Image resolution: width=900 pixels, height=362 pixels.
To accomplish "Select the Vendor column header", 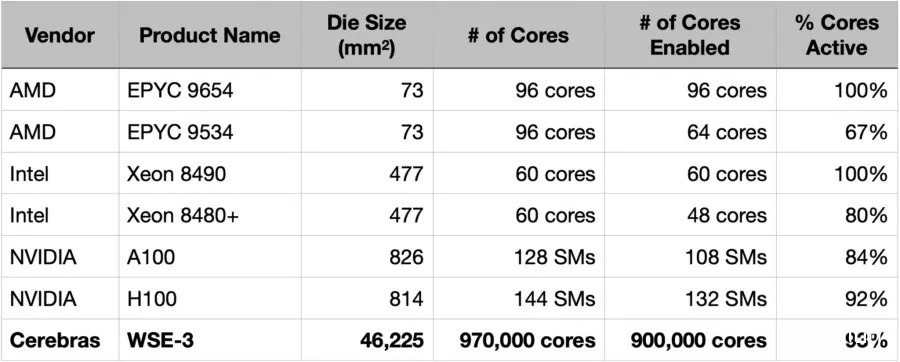I will 60,36.
